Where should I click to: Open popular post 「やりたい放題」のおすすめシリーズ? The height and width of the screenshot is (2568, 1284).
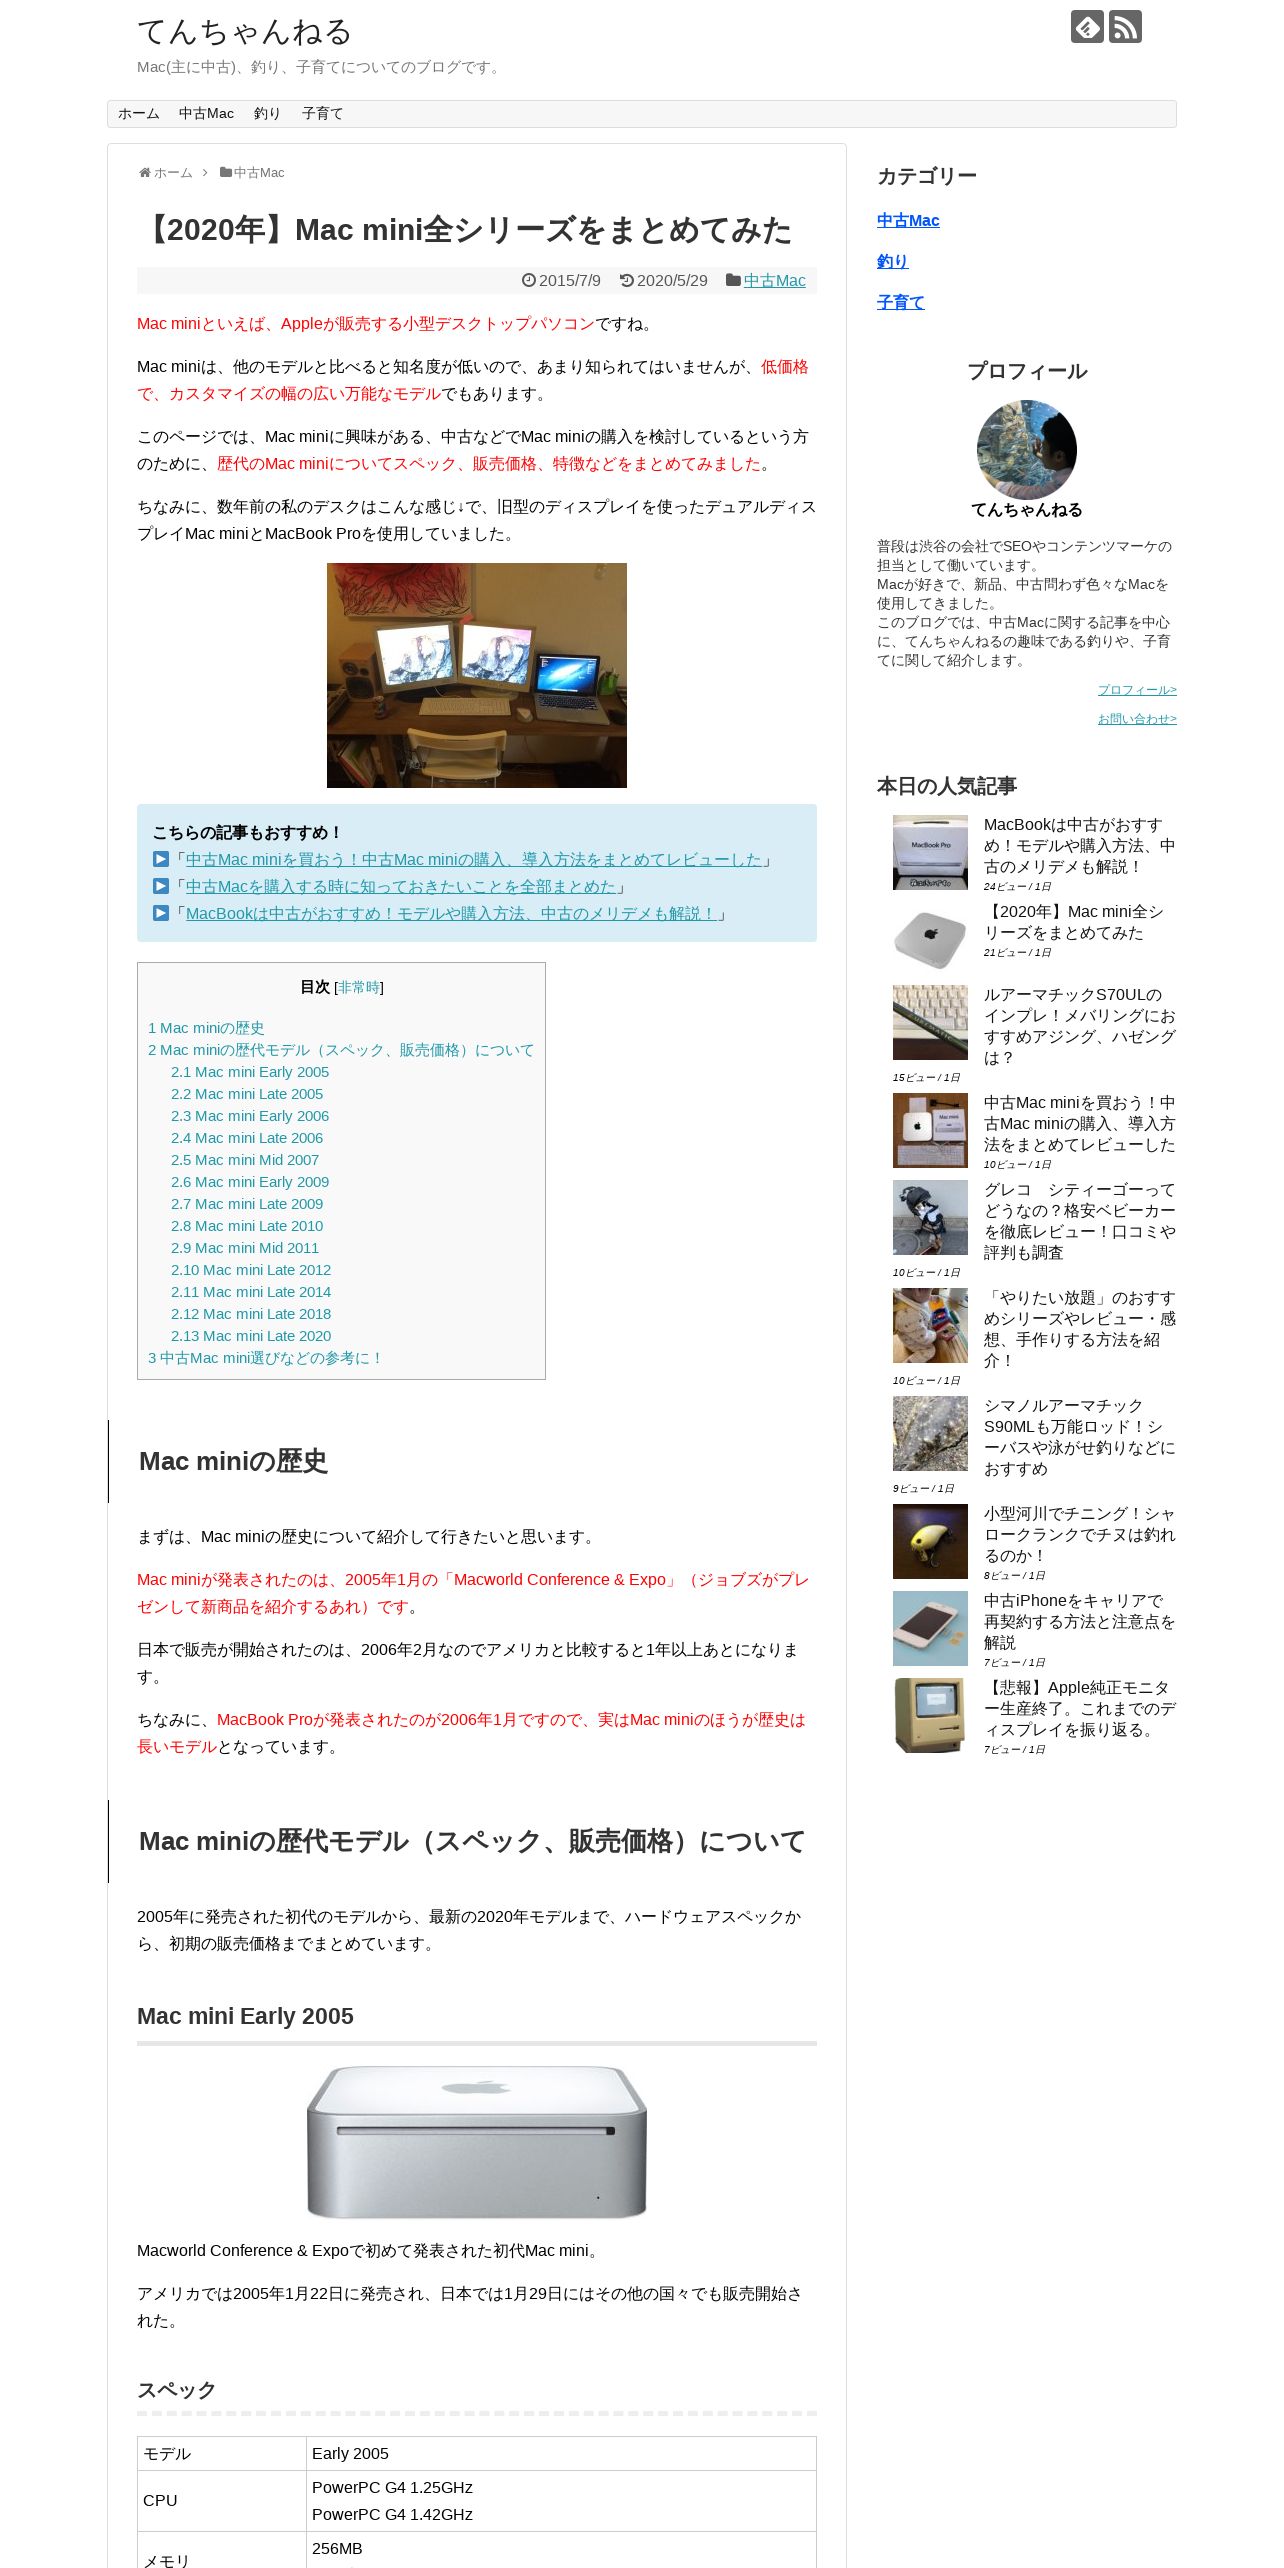pyautogui.click(x=1079, y=1329)
